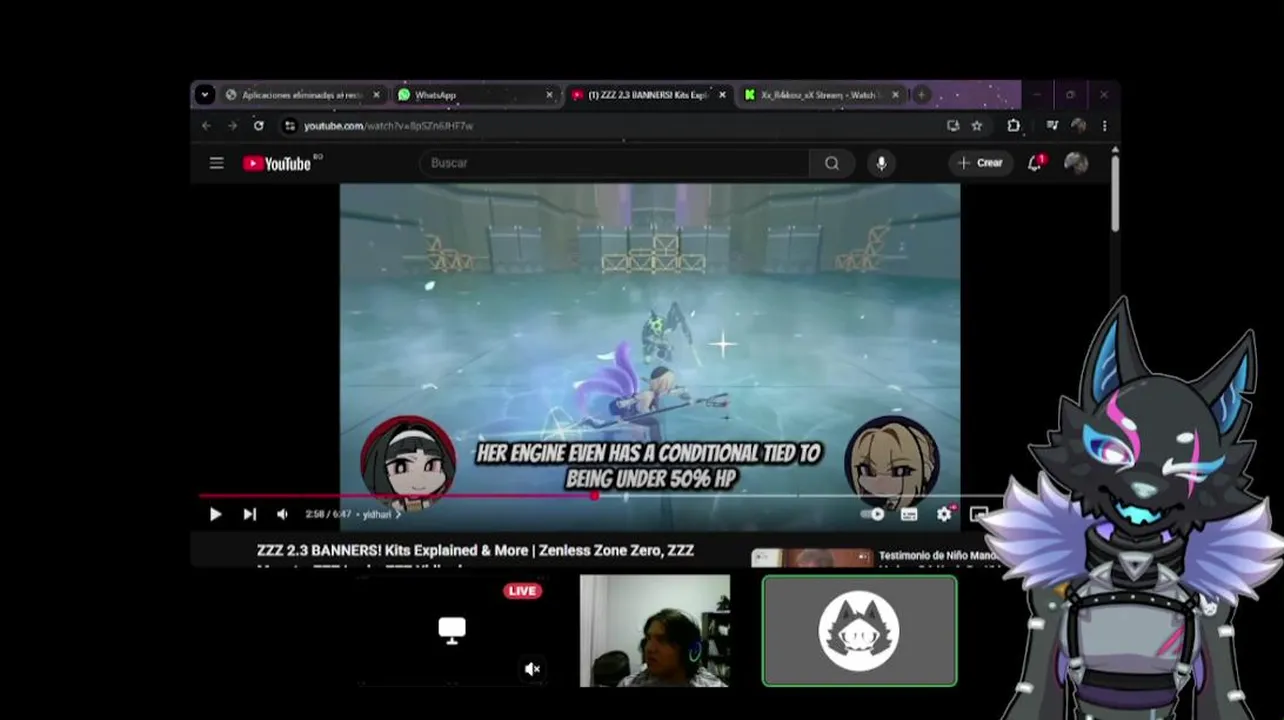
Task: Bookmark this page with the star icon
Action: (x=977, y=126)
